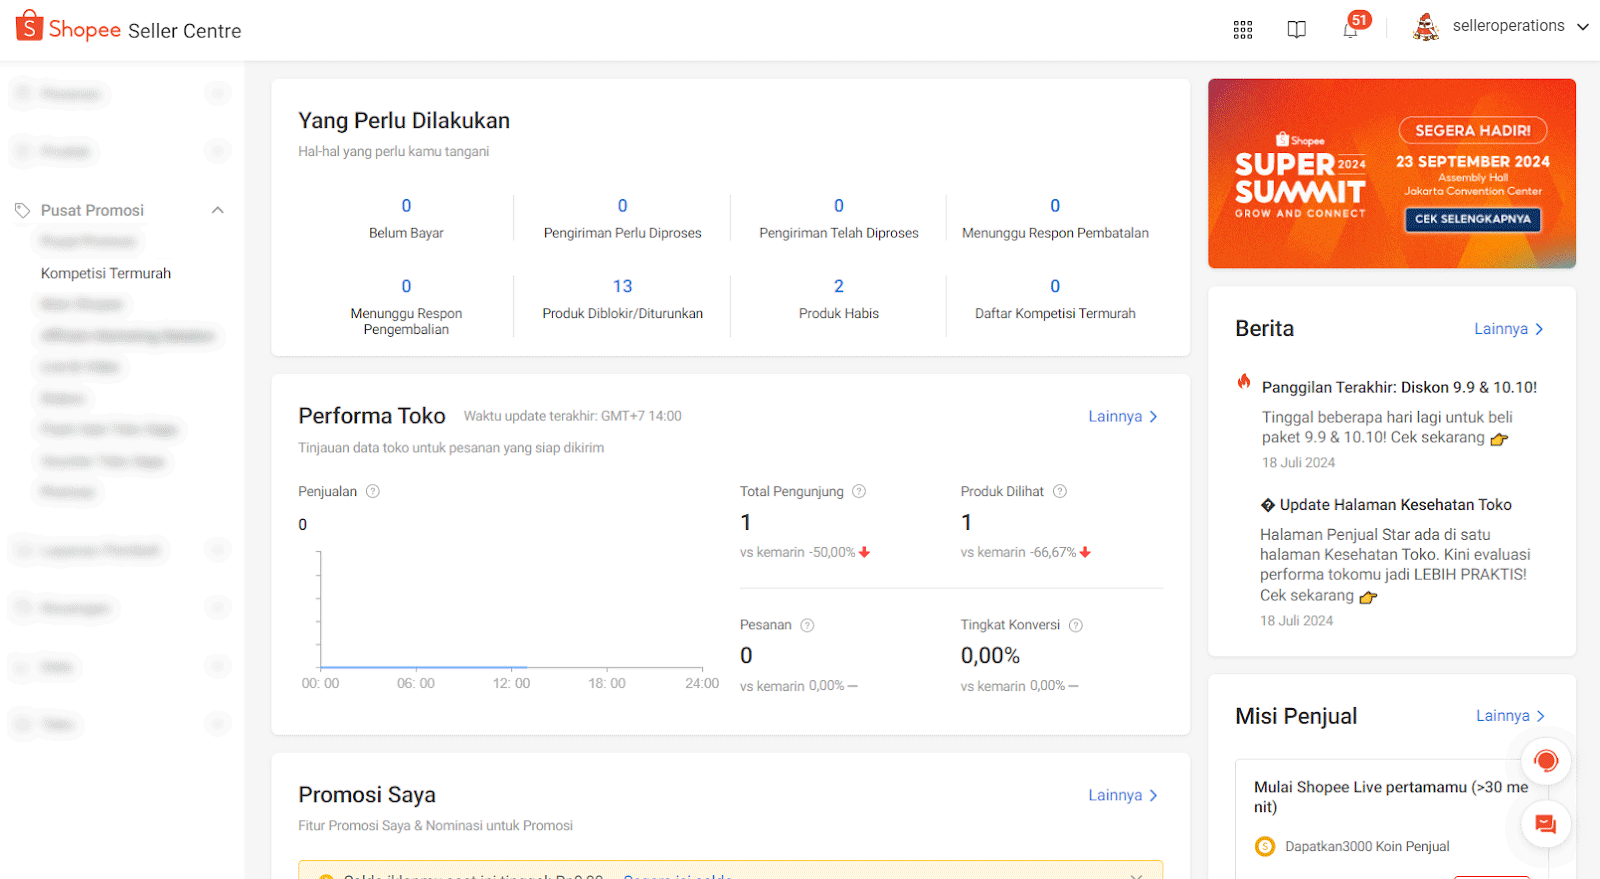Viewport: 1600px width, 879px height.
Task: Open the chat bubble floating button
Action: 1545,824
